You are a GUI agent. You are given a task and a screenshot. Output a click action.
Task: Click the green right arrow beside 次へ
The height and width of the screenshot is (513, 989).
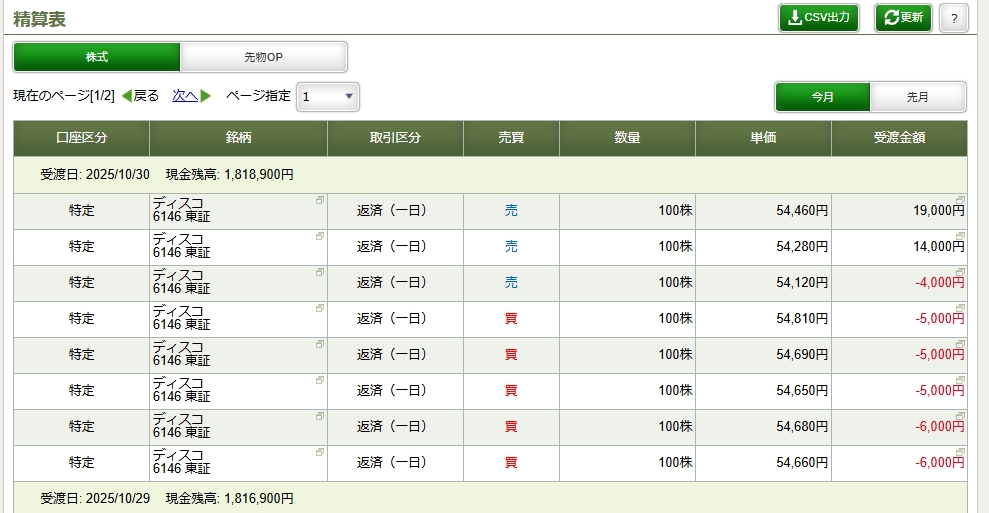pyautogui.click(x=206, y=96)
